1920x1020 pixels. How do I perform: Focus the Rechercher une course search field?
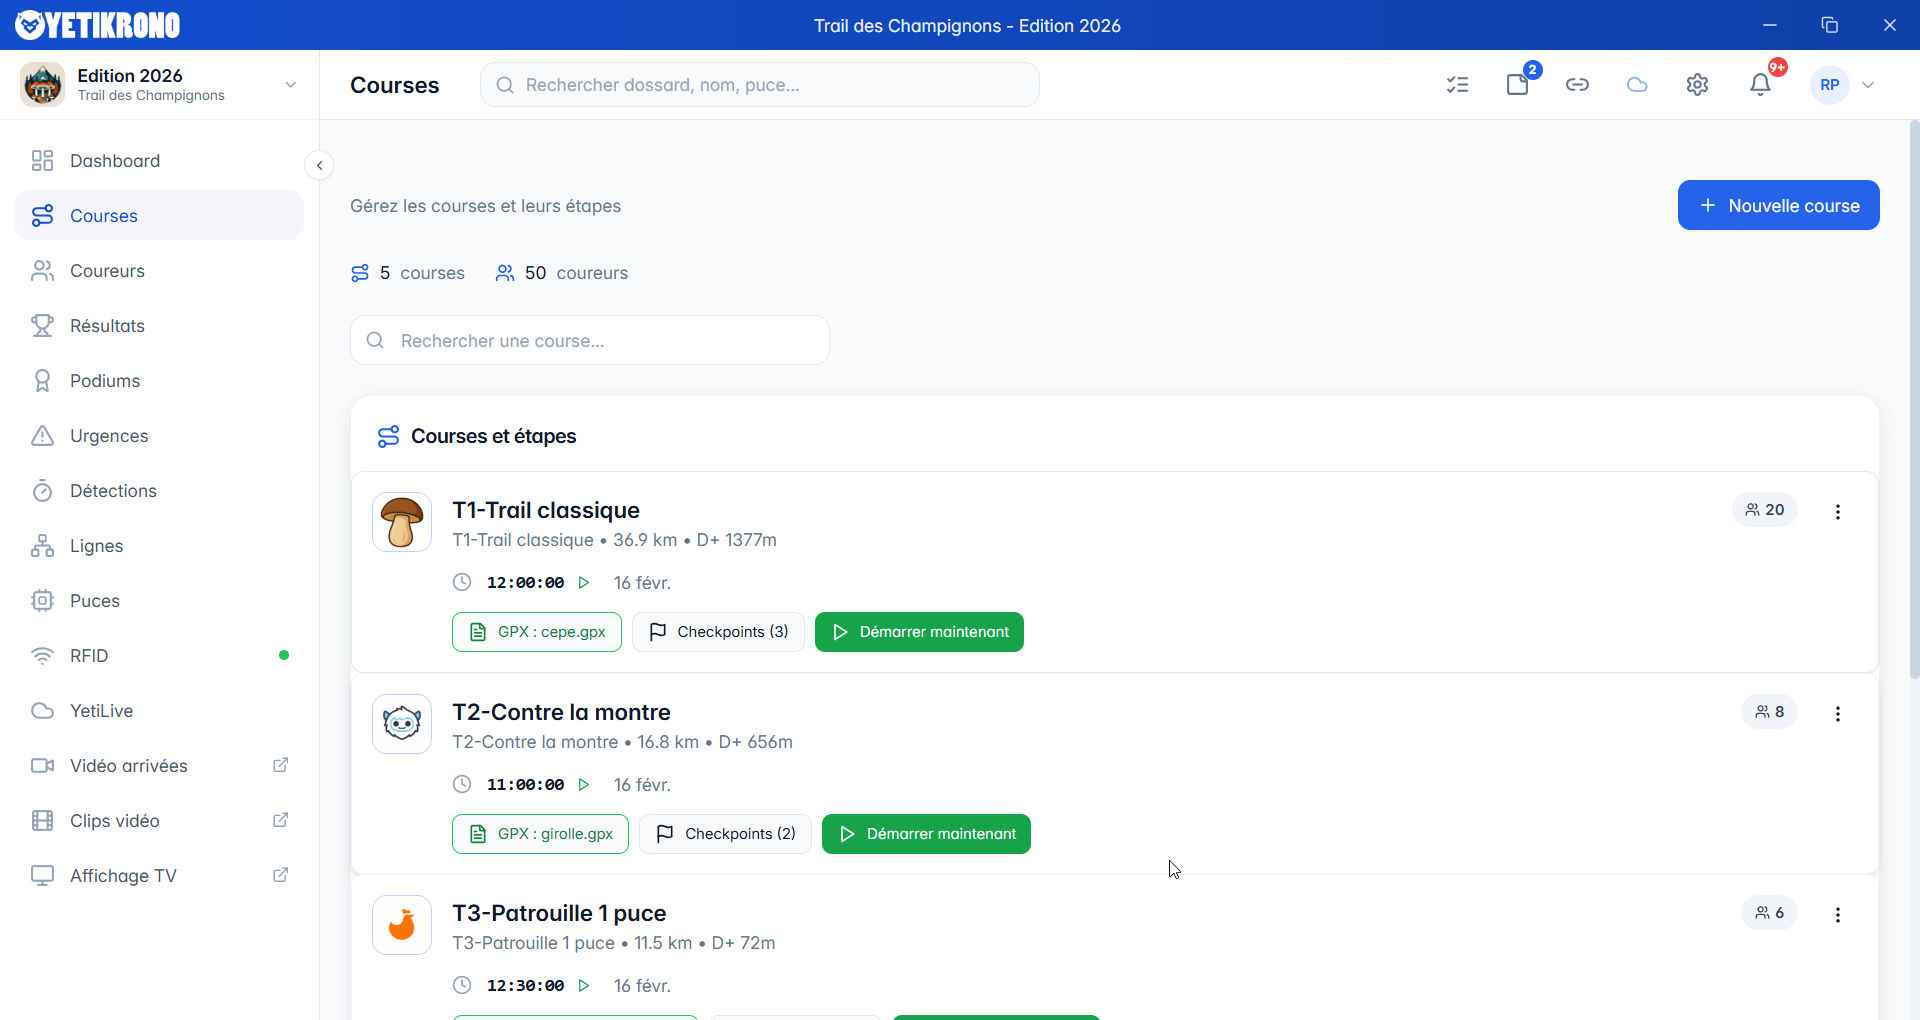[x=590, y=341]
